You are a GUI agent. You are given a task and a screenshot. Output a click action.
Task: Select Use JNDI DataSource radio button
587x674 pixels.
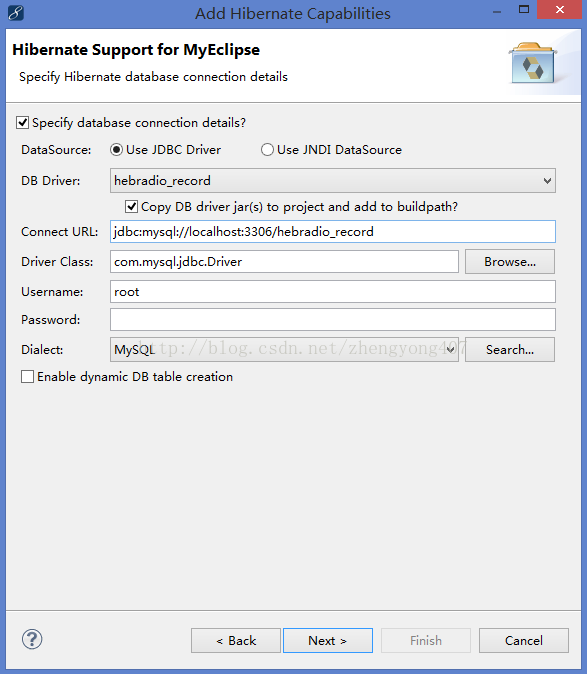[x=267, y=150]
